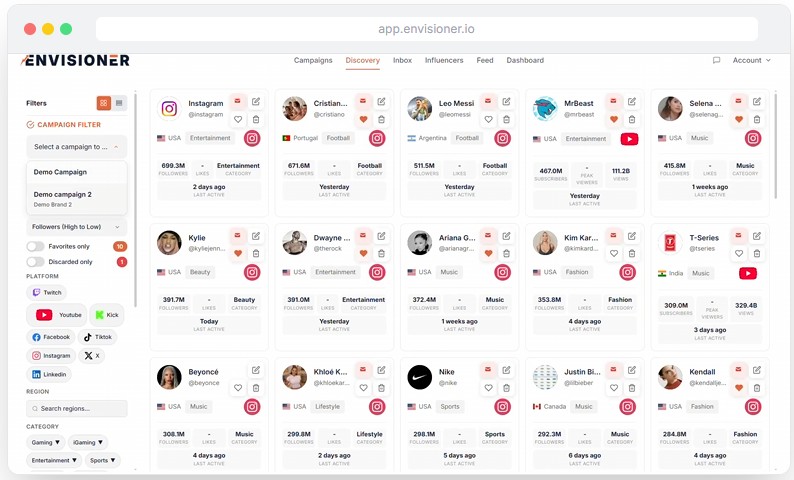Screen dimensions: 794x480
Task: Expand the Account menu
Action: click(751, 60)
